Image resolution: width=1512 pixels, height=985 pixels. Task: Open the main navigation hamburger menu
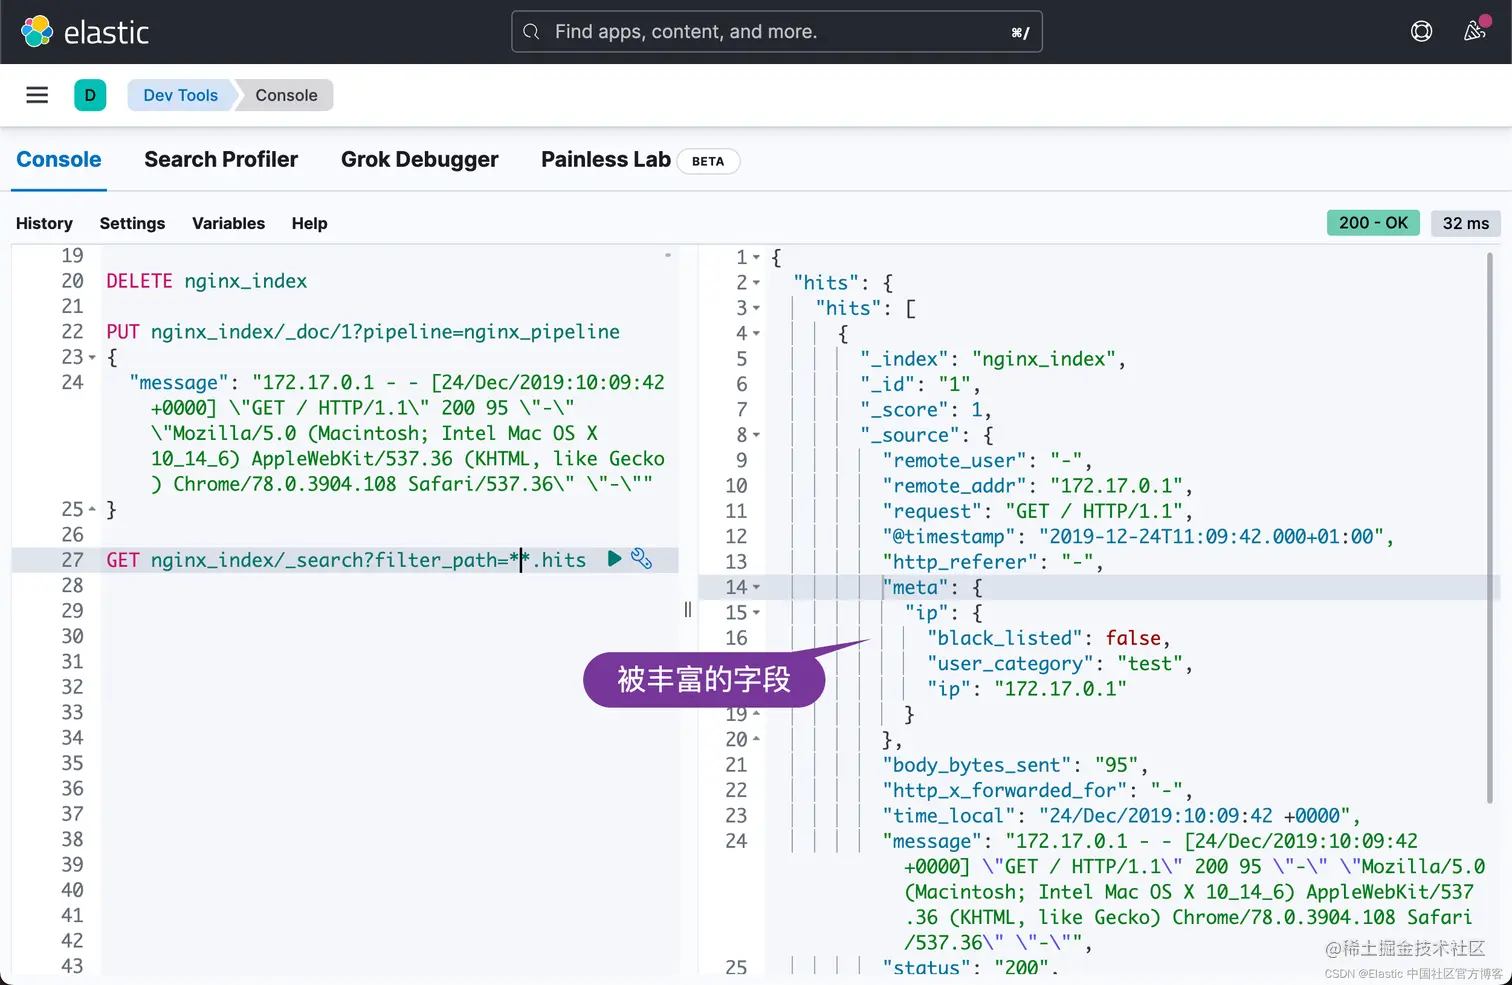pyautogui.click(x=37, y=95)
